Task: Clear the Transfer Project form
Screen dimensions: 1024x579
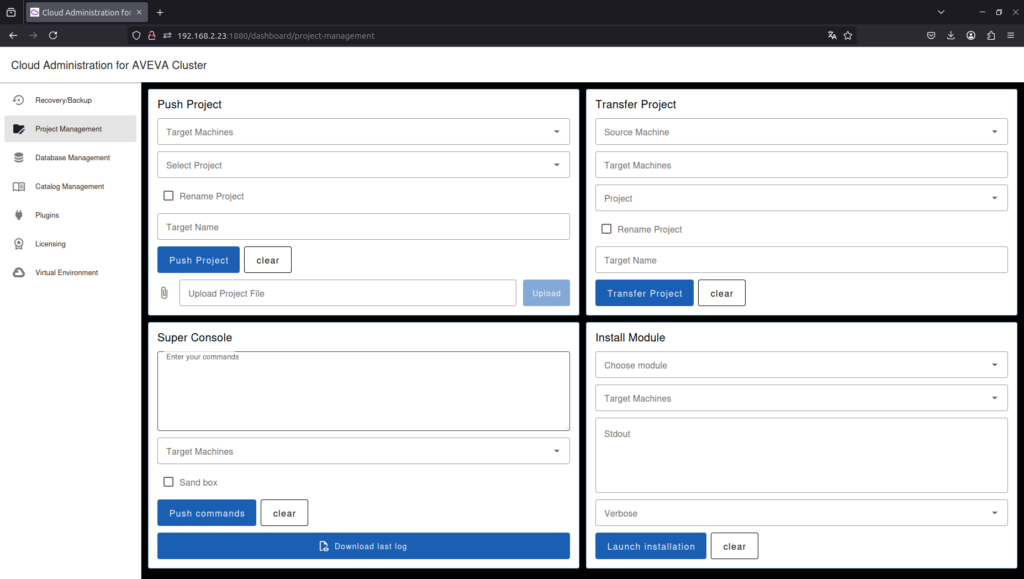Action: 722,293
